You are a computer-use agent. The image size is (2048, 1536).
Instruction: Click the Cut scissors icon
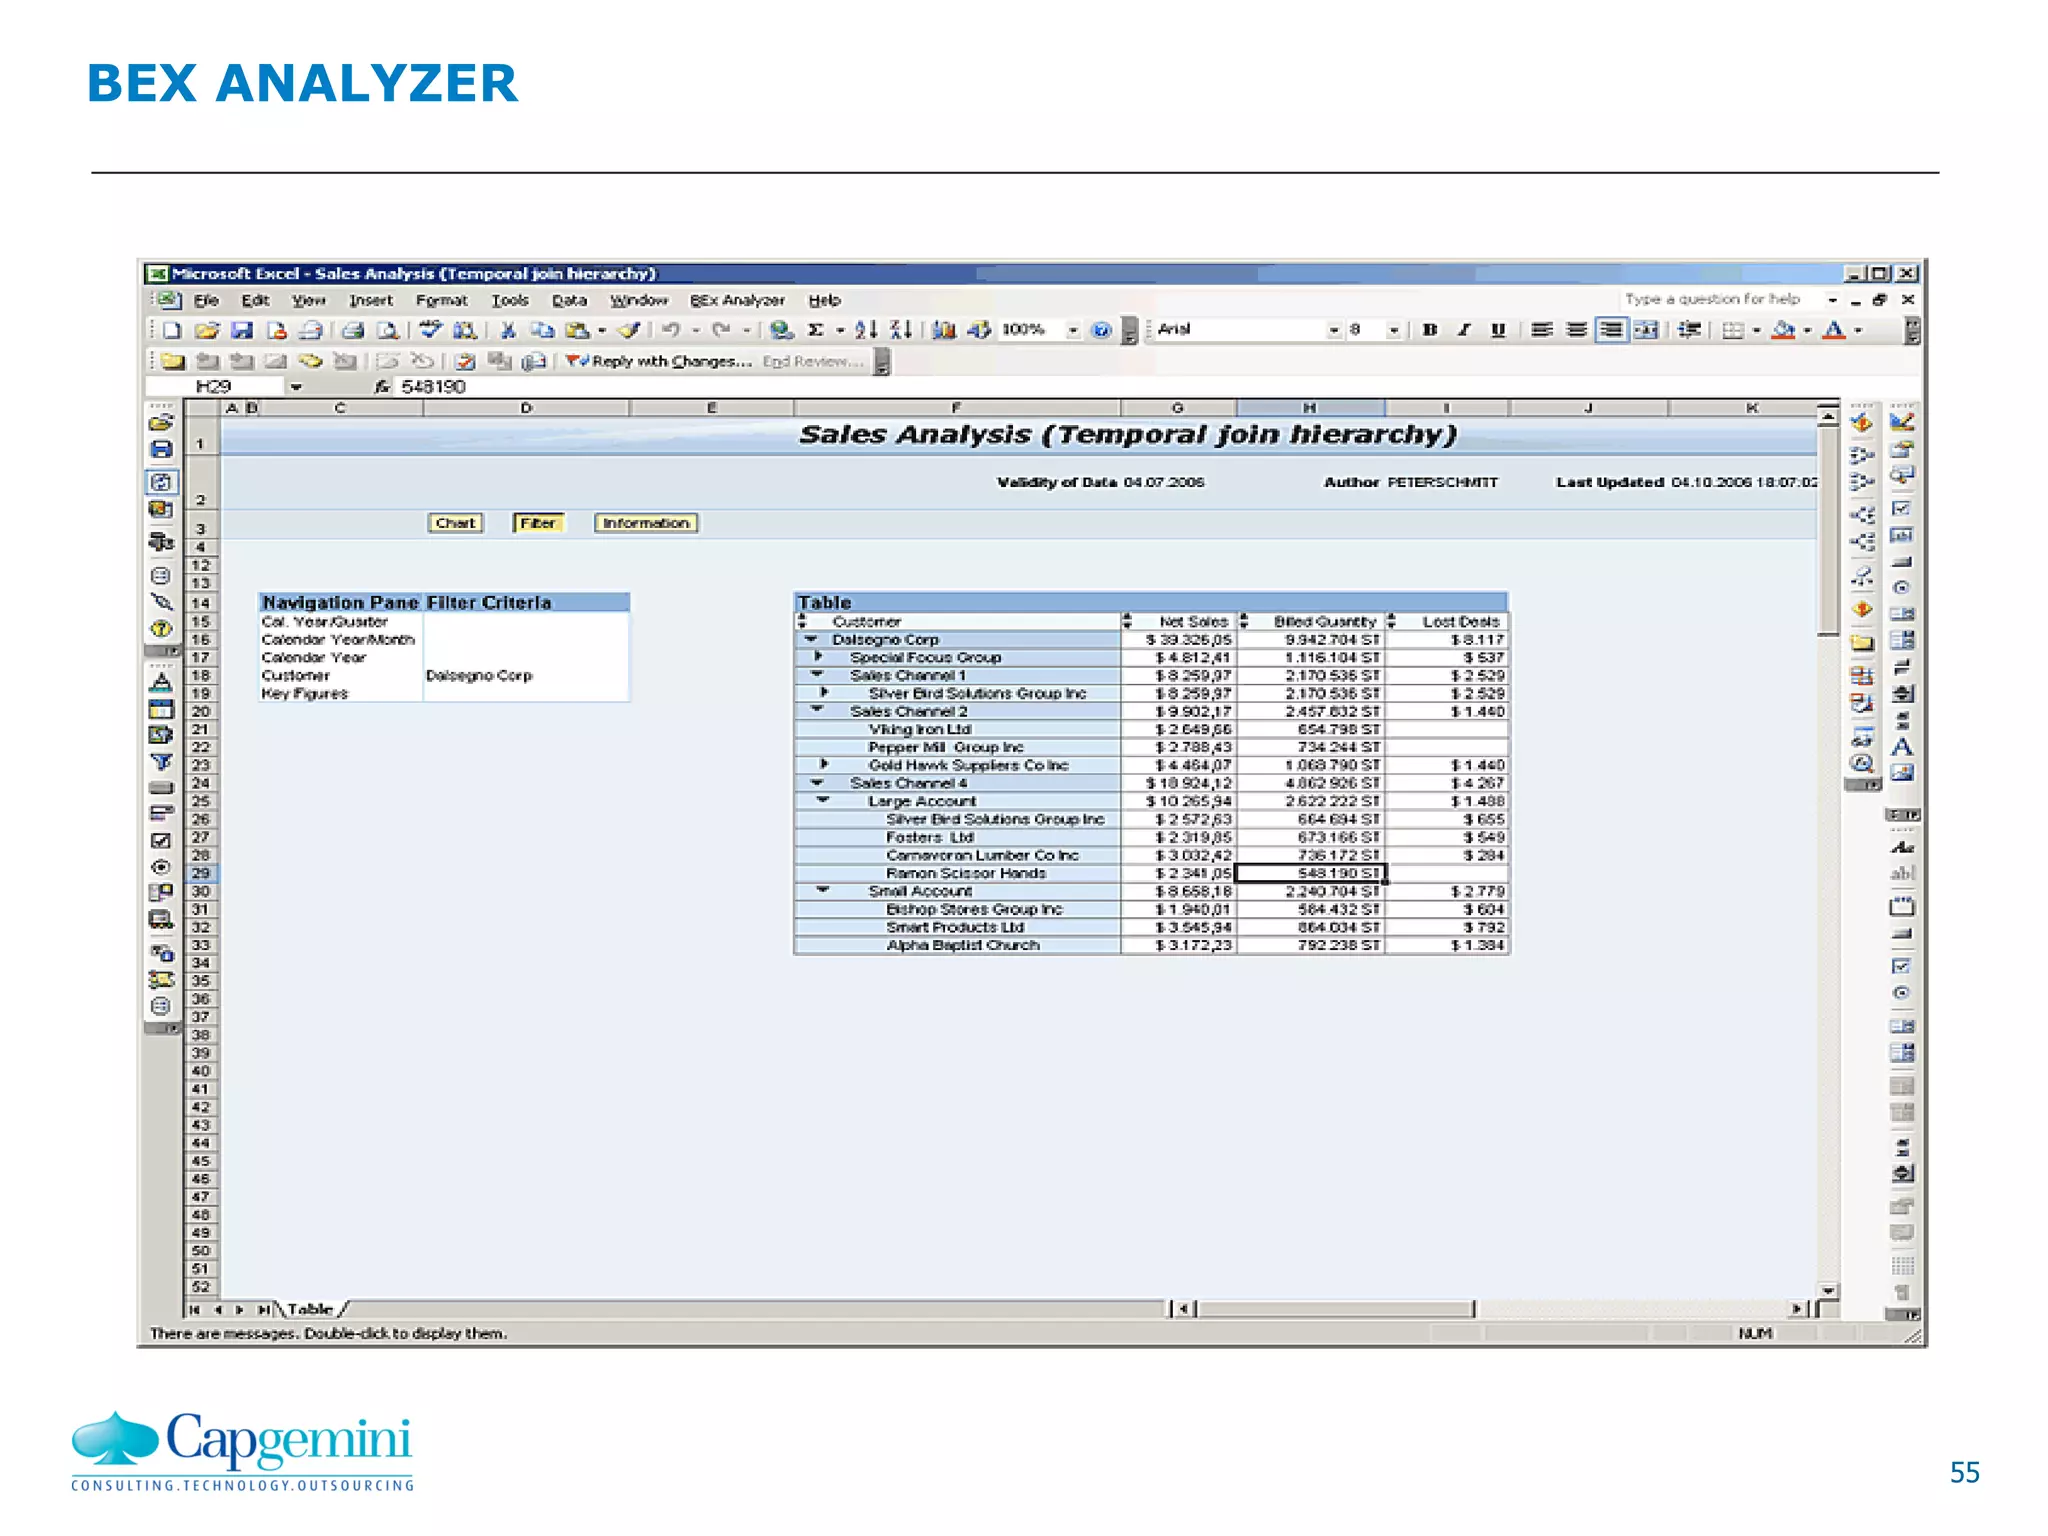point(508,330)
